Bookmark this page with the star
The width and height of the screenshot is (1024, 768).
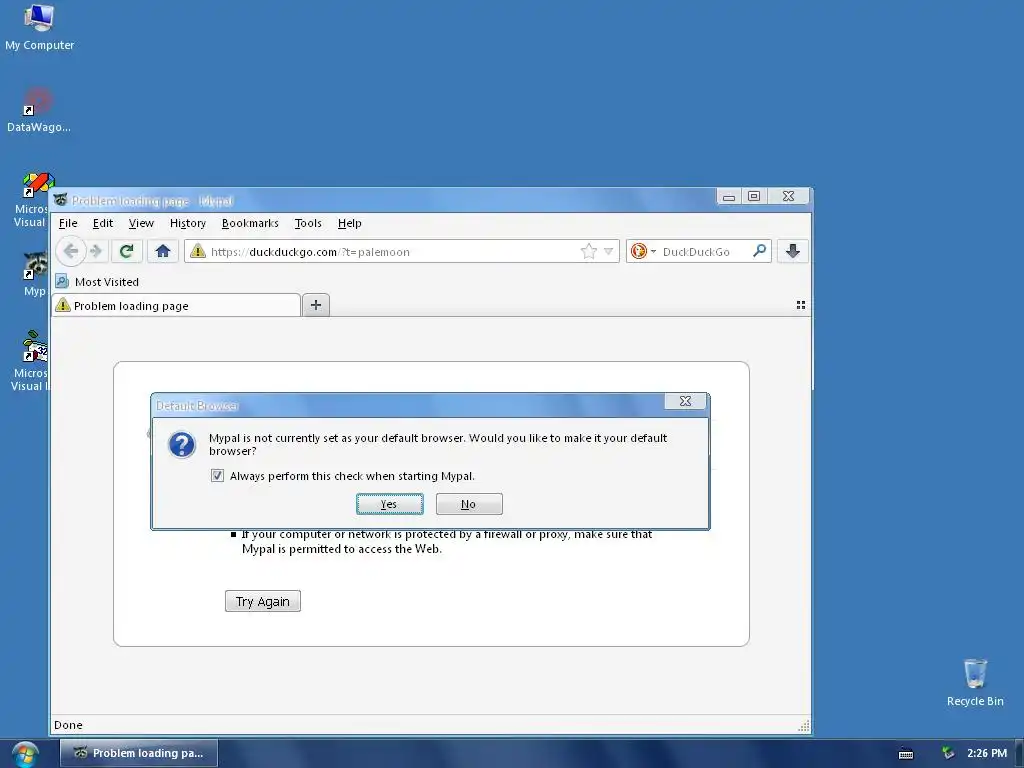588,251
